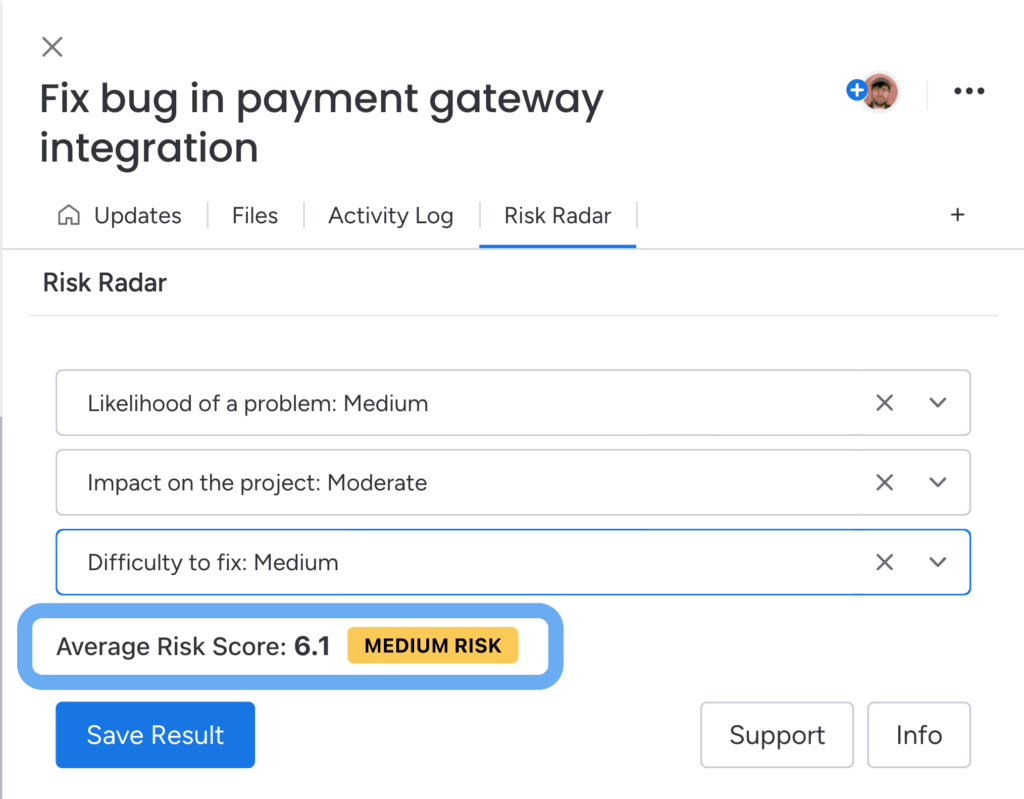Select the Risk Radar tab
This screenshot has height=799, width=1024.
click(558, 216)
